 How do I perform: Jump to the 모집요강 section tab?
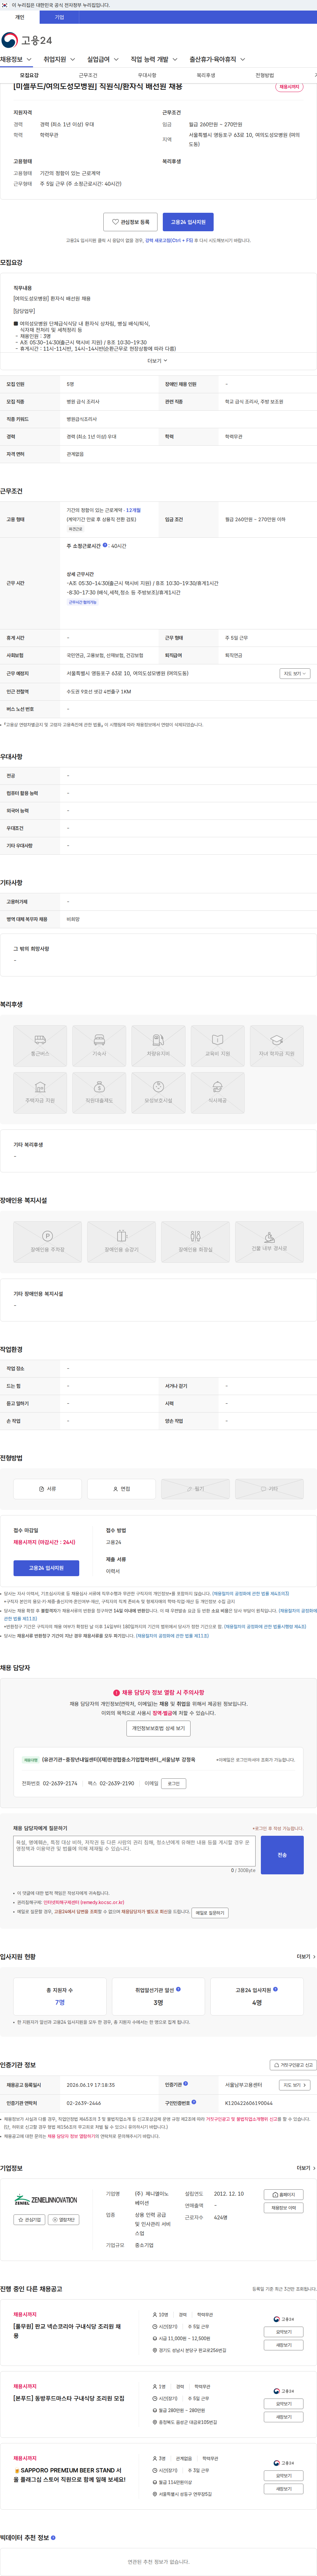pyautogui.click(x=29, y=75)
